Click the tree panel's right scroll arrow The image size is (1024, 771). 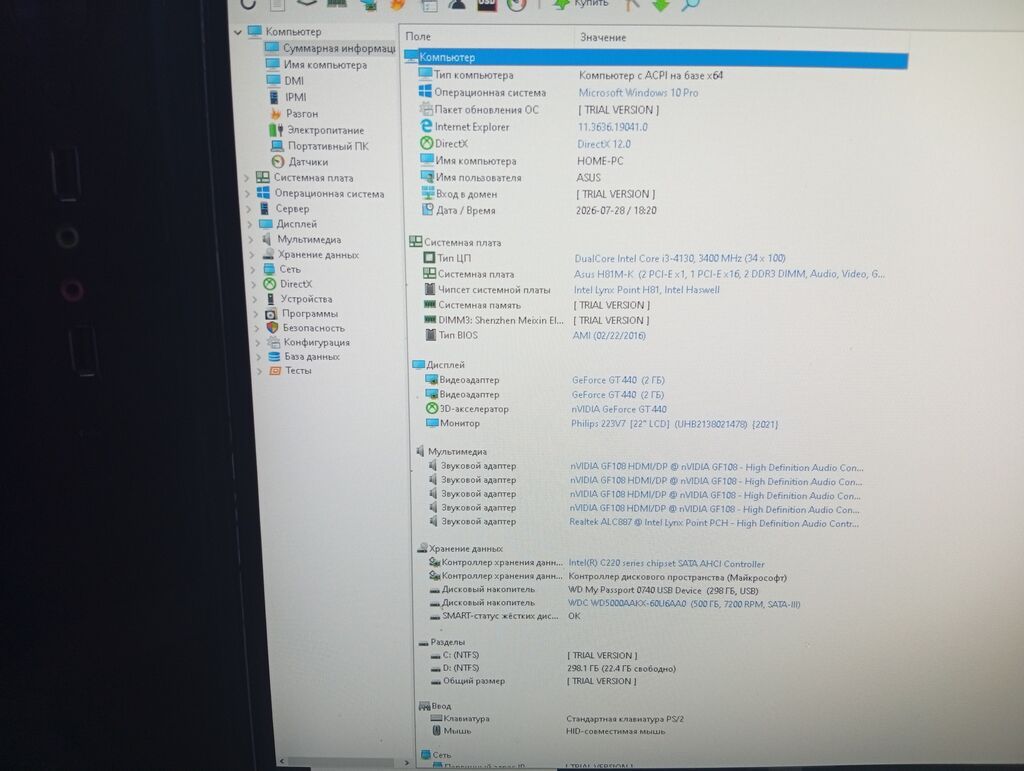tap(406, 762)
